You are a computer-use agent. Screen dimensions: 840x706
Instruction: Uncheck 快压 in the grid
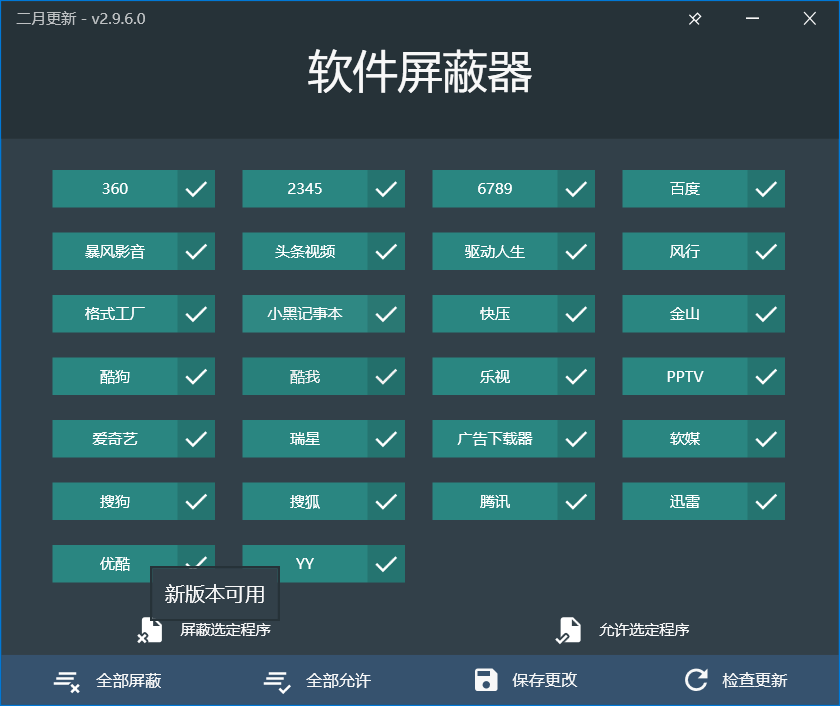(x=577, y=313)
